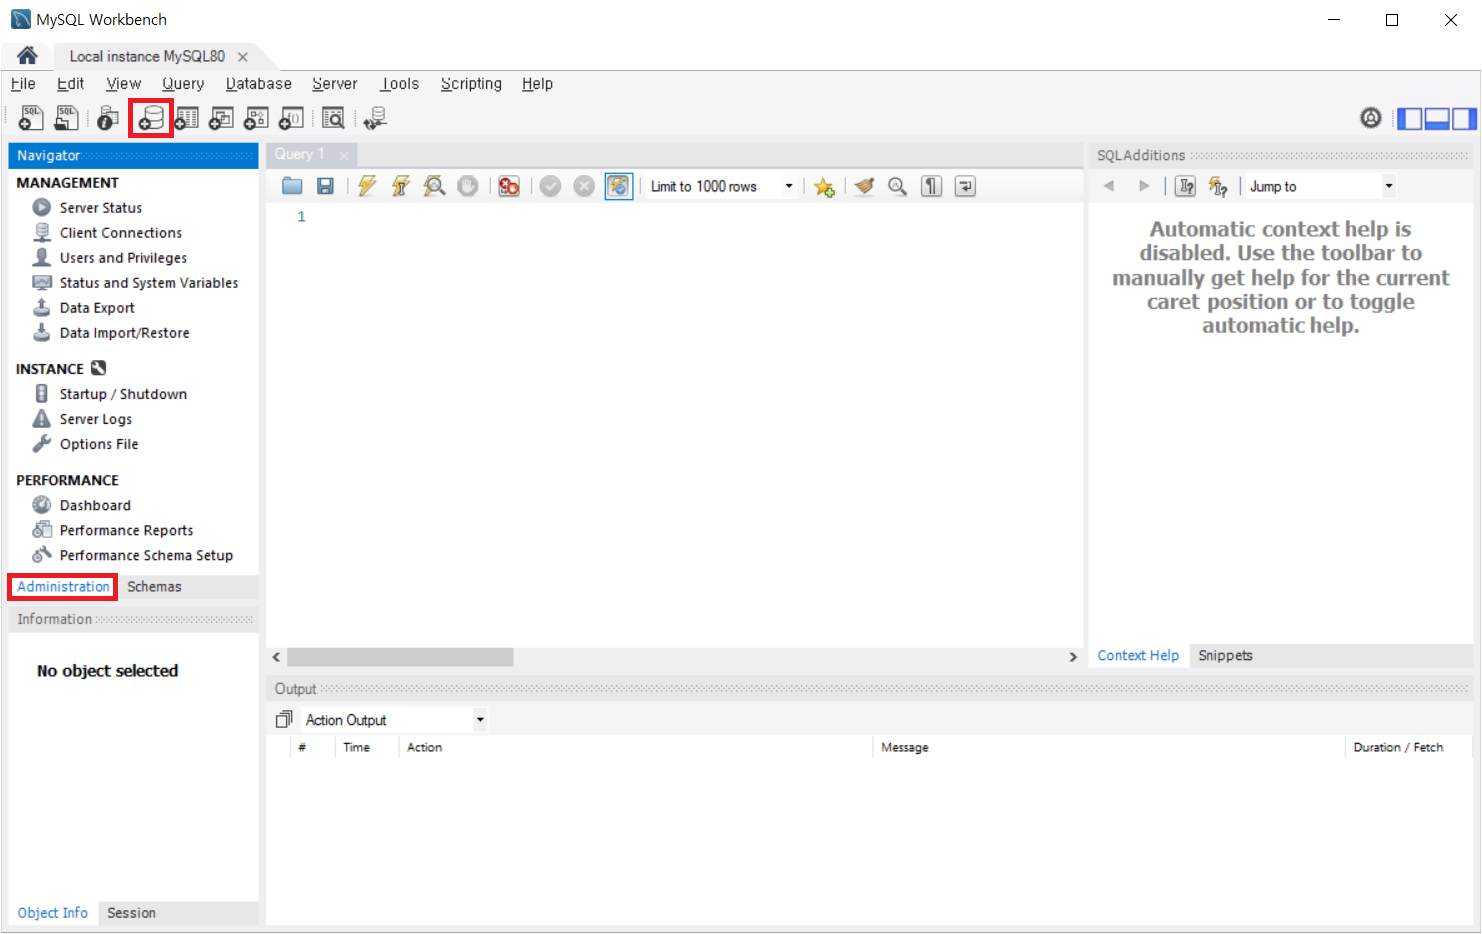The image size is (1482, 934).
Task: Create a new schema using the toolbar icon
Action: pyautogui.click(x=151, y=118)
